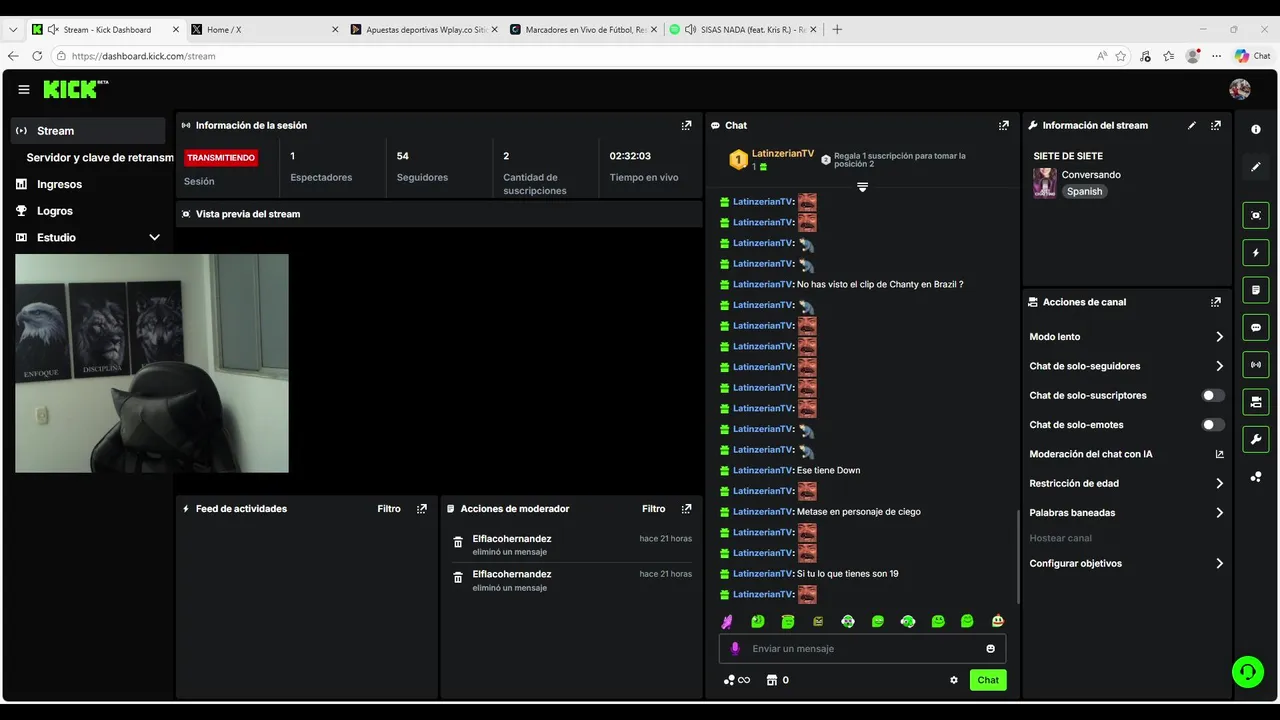Click the purple microphone icon in message box
The image size is (1280, 720).
735,649
